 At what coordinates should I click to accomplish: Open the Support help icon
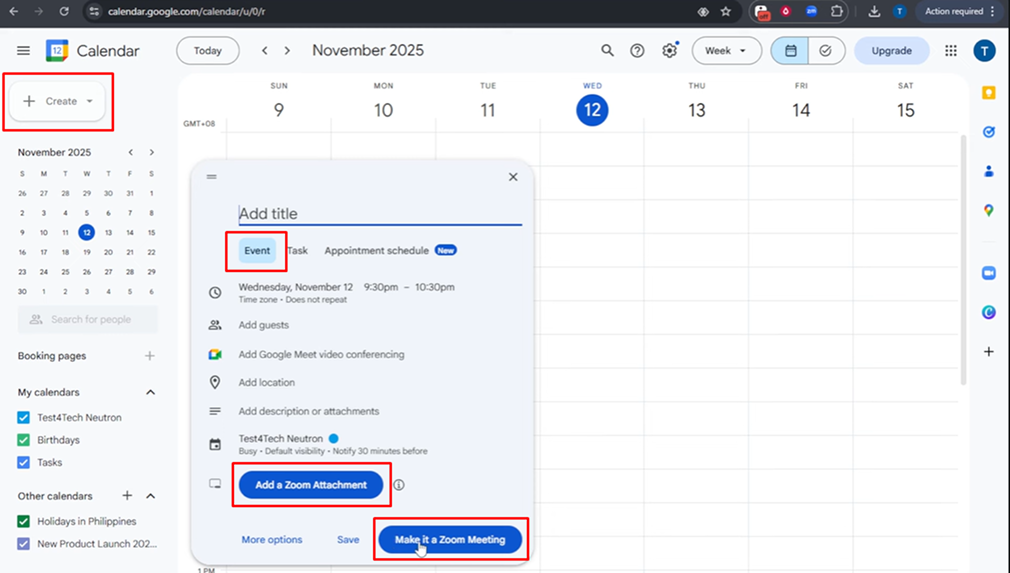click(637, 50)
